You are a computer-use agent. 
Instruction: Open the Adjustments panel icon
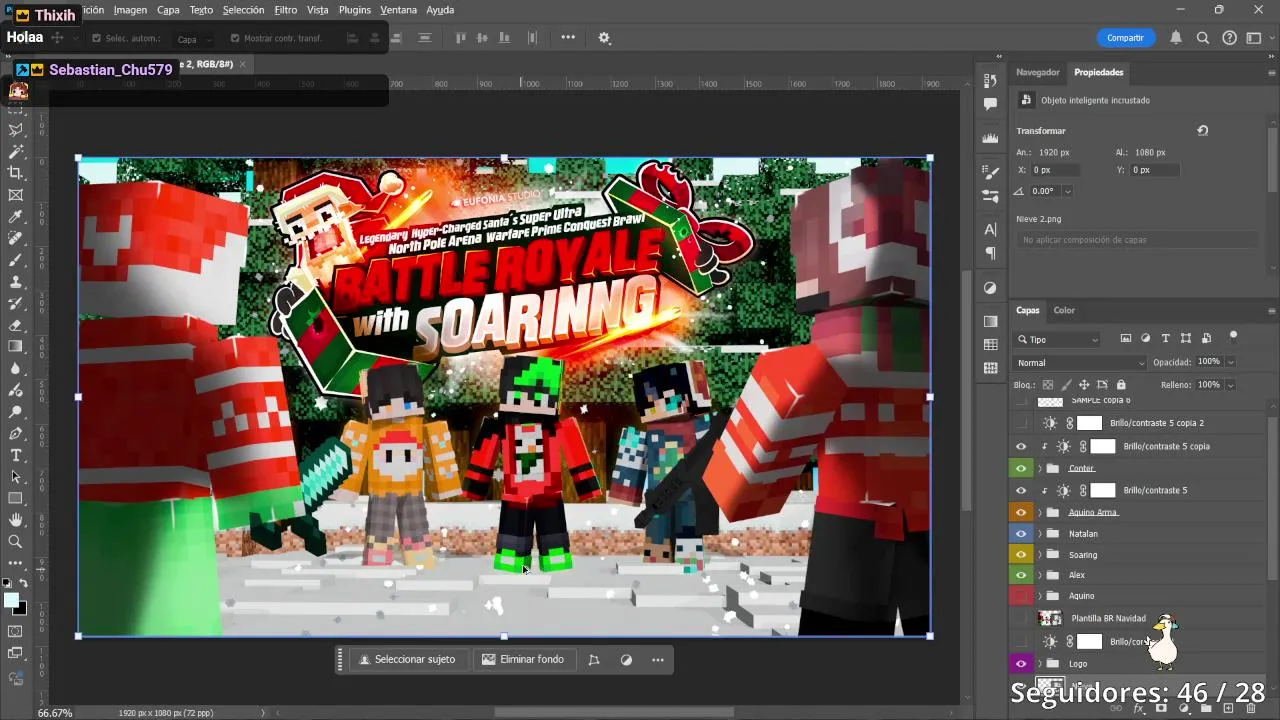tap(991, 288)
